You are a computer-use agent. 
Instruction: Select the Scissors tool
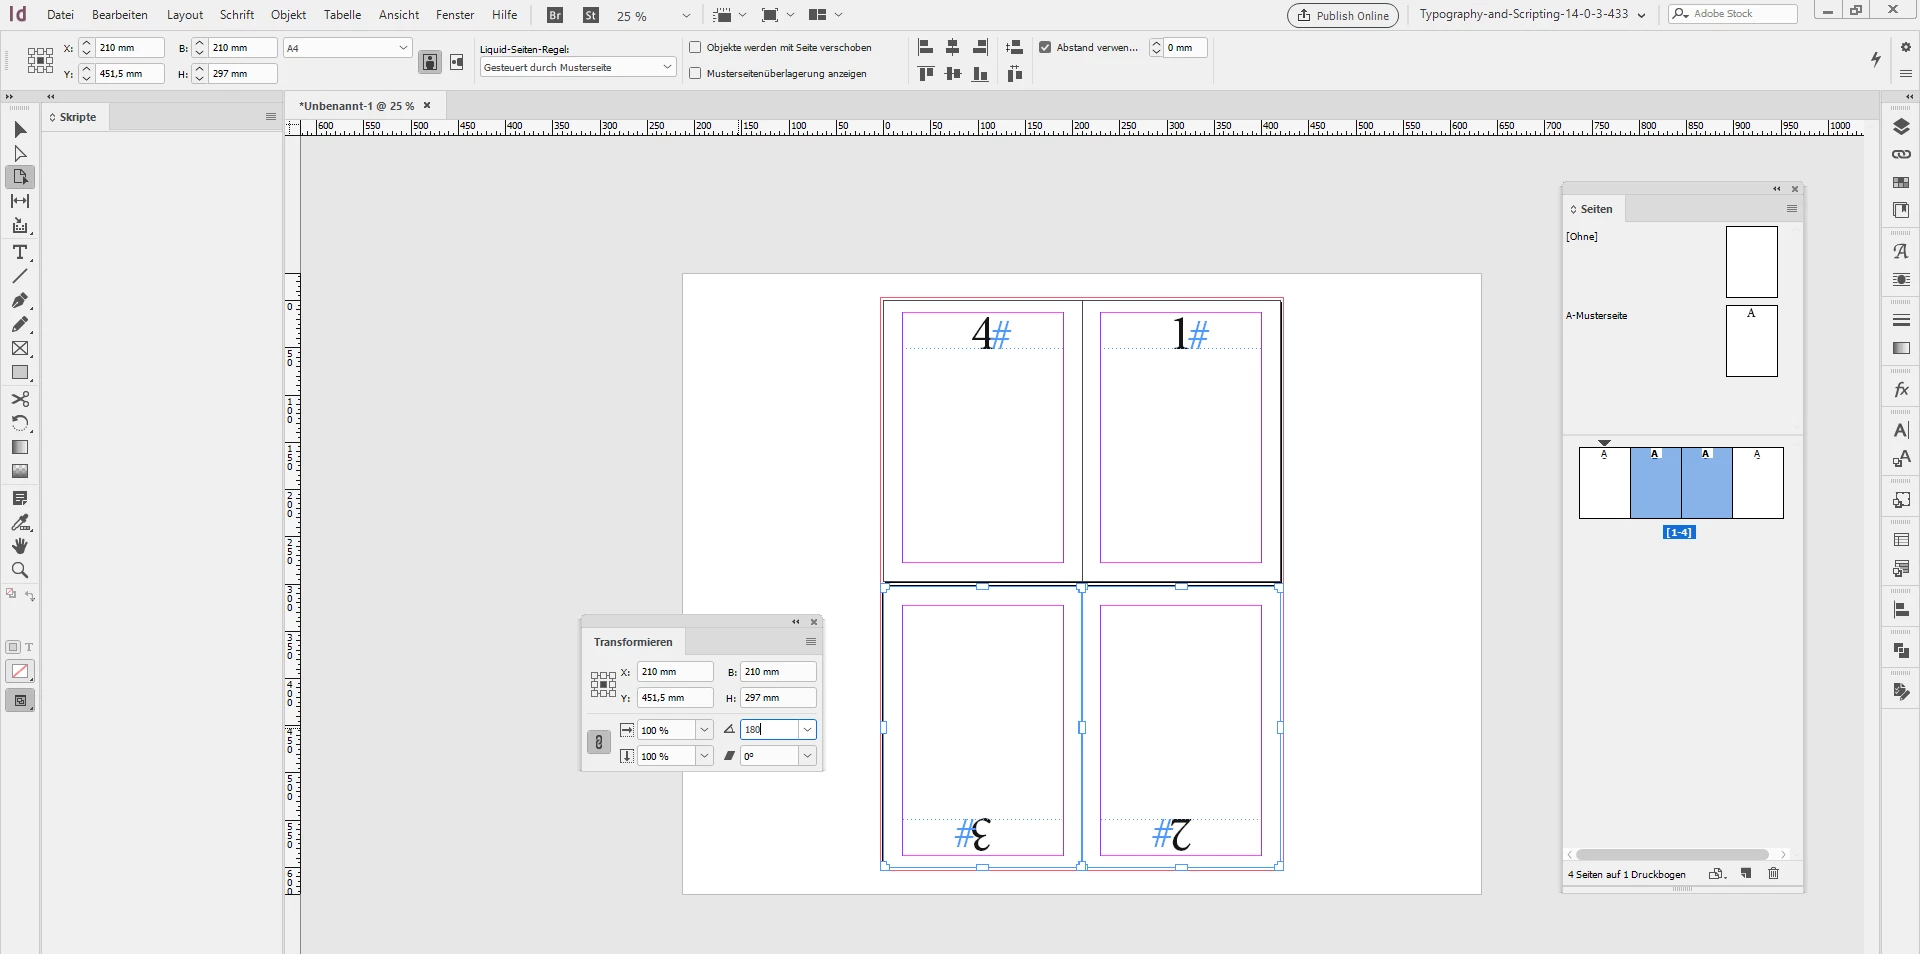pos(20,399)
